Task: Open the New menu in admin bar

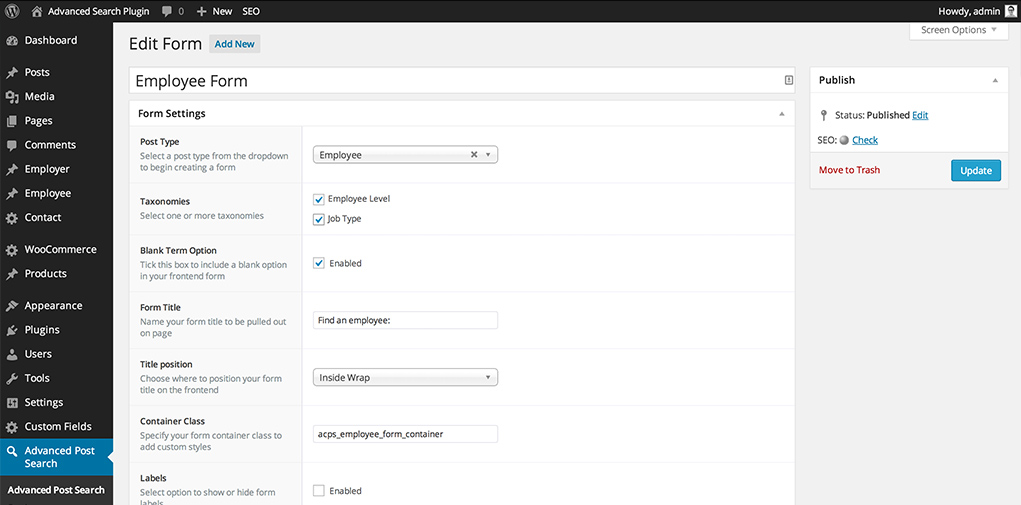Action: coord(214,11)
